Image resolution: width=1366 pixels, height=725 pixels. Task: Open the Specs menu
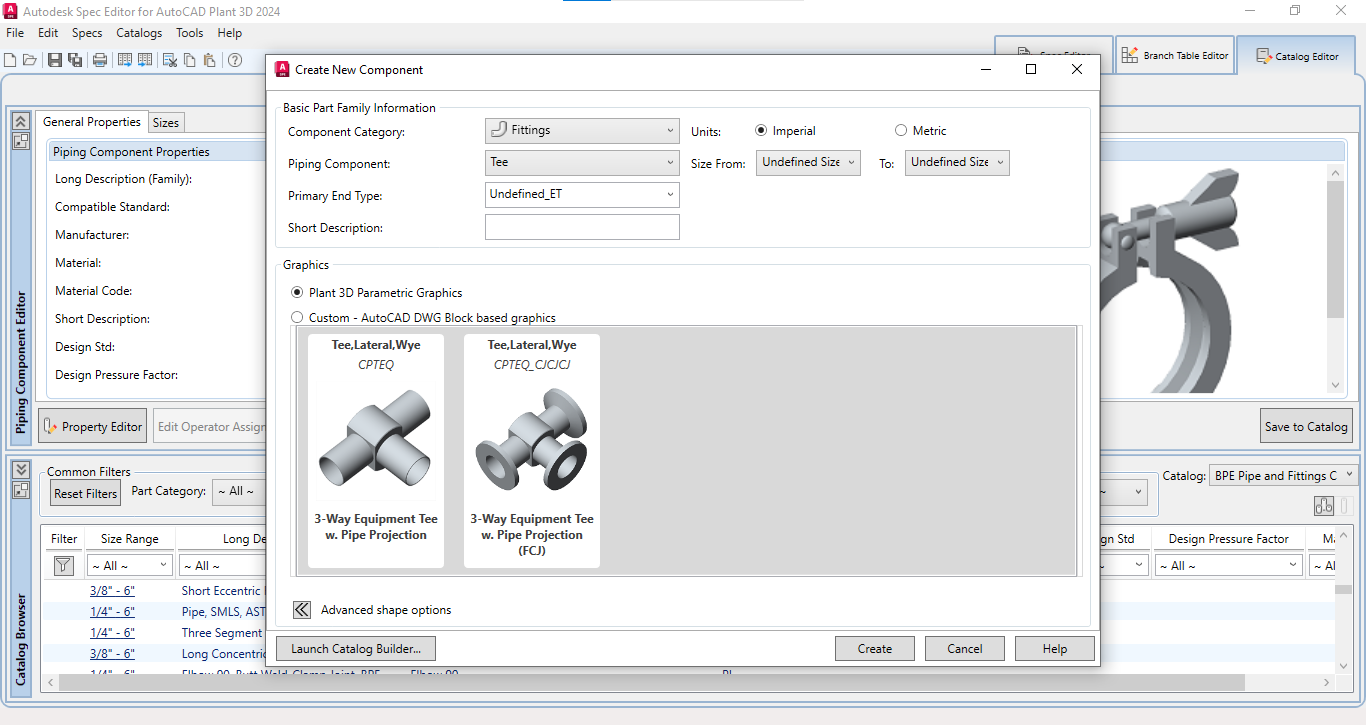[x=87, y=33]
